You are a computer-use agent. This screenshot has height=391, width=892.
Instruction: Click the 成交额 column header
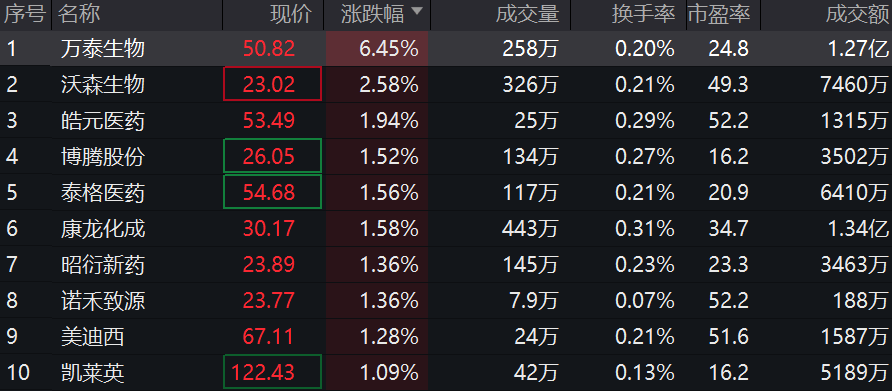point(857,14)
